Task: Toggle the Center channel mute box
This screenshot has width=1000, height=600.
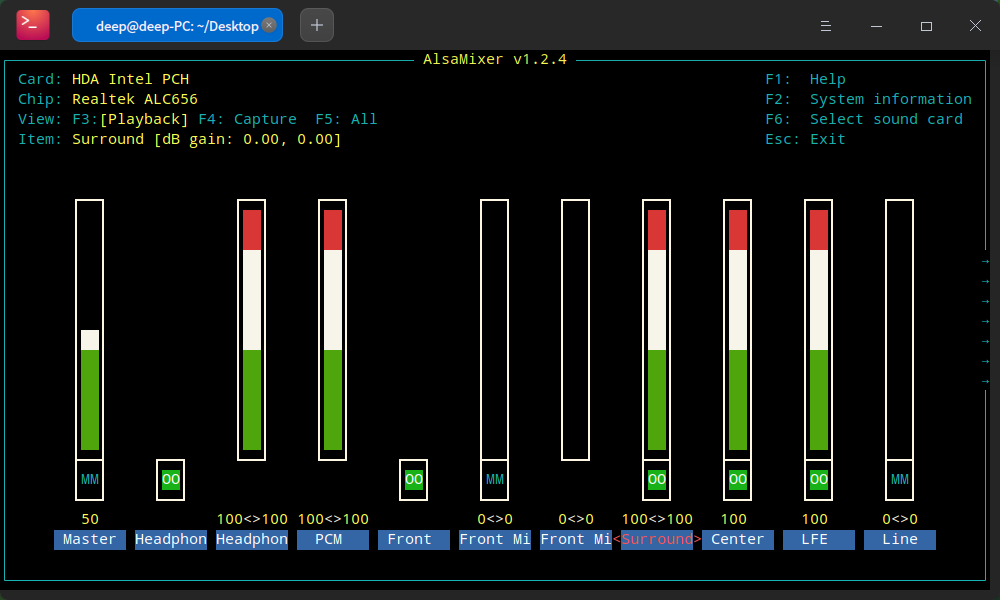Action: [x=738, y=480]
